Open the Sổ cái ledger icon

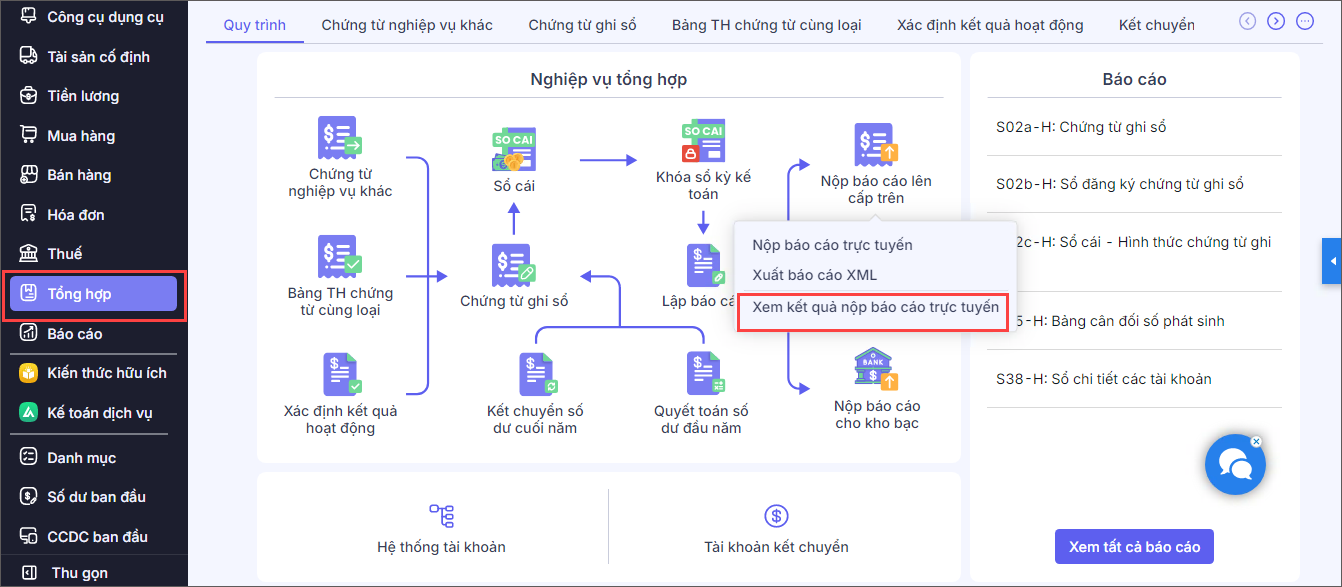pos(514,150)
